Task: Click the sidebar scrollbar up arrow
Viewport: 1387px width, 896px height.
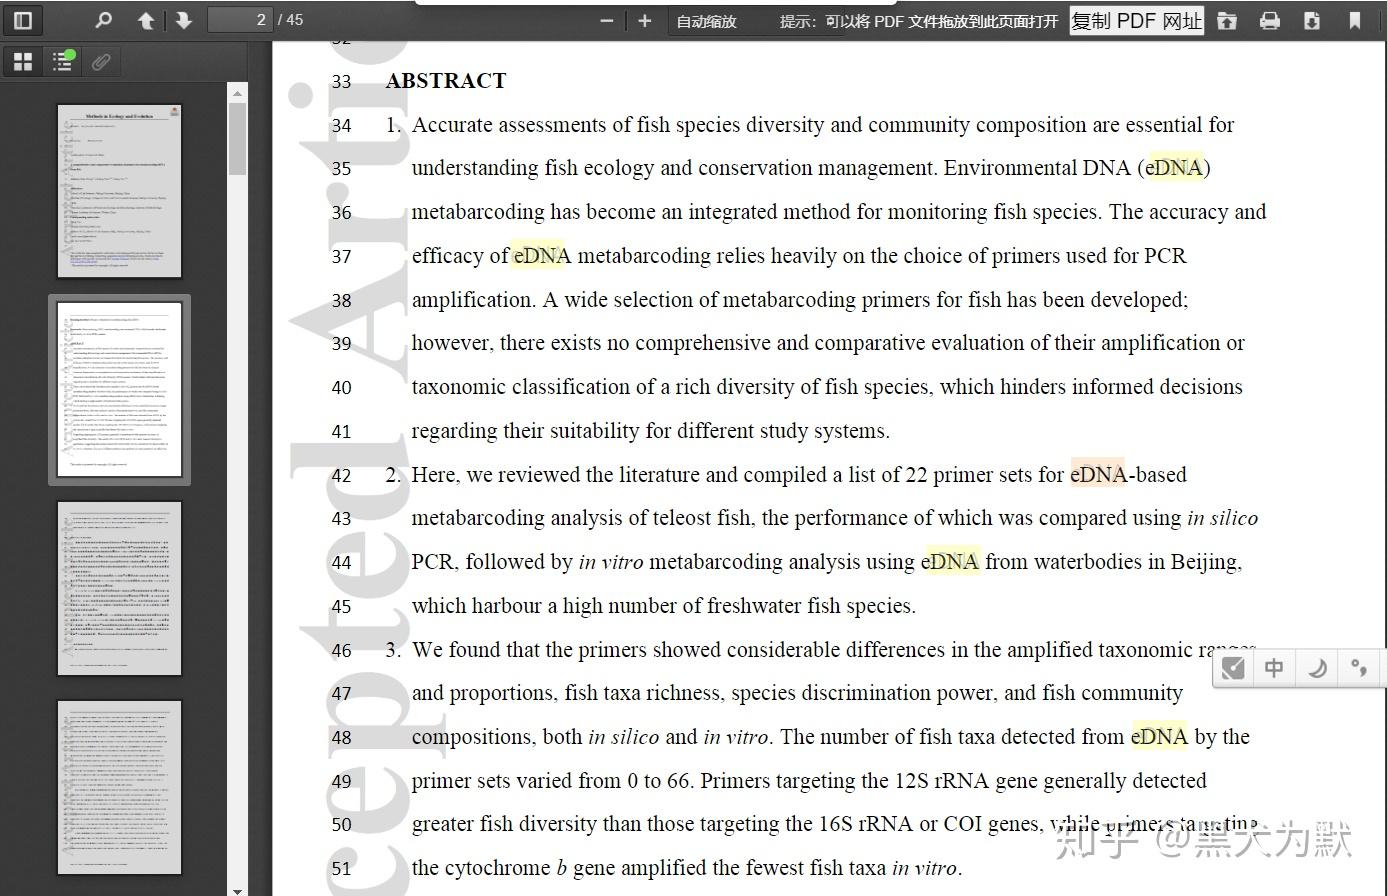Action: [237, 94]
